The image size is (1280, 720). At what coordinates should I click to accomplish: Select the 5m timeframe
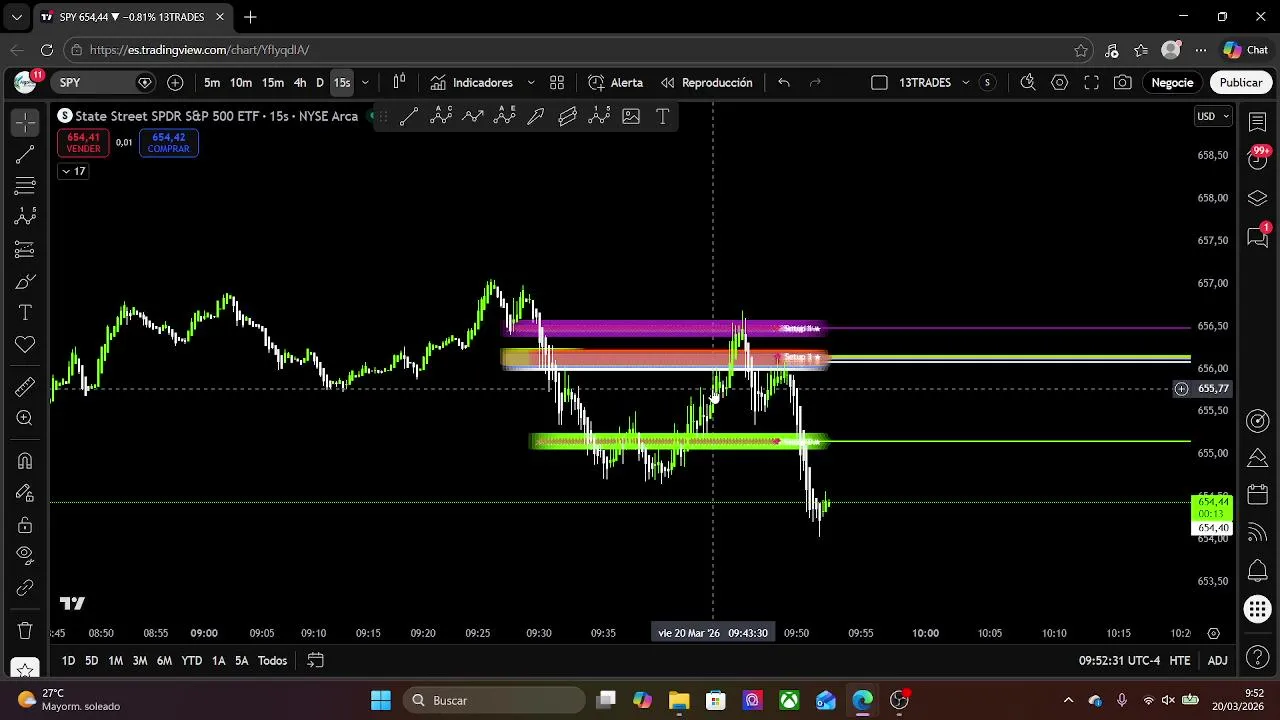click(212, 83)
